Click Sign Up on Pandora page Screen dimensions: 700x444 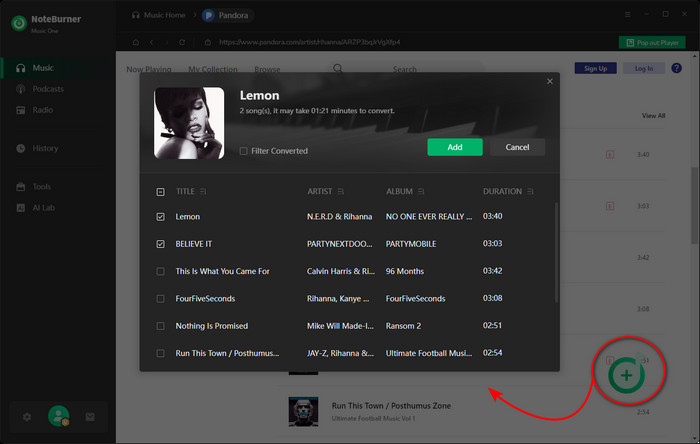[596, 68]
